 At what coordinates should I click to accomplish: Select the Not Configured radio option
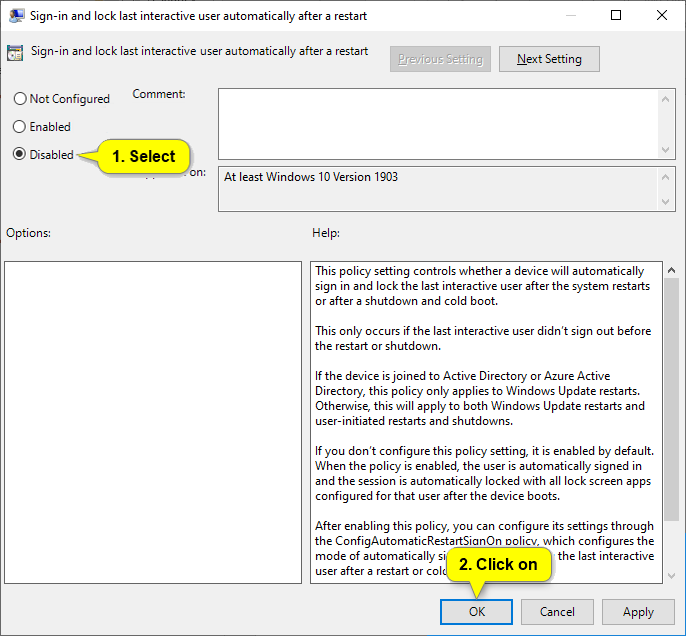tap(19, 99)
